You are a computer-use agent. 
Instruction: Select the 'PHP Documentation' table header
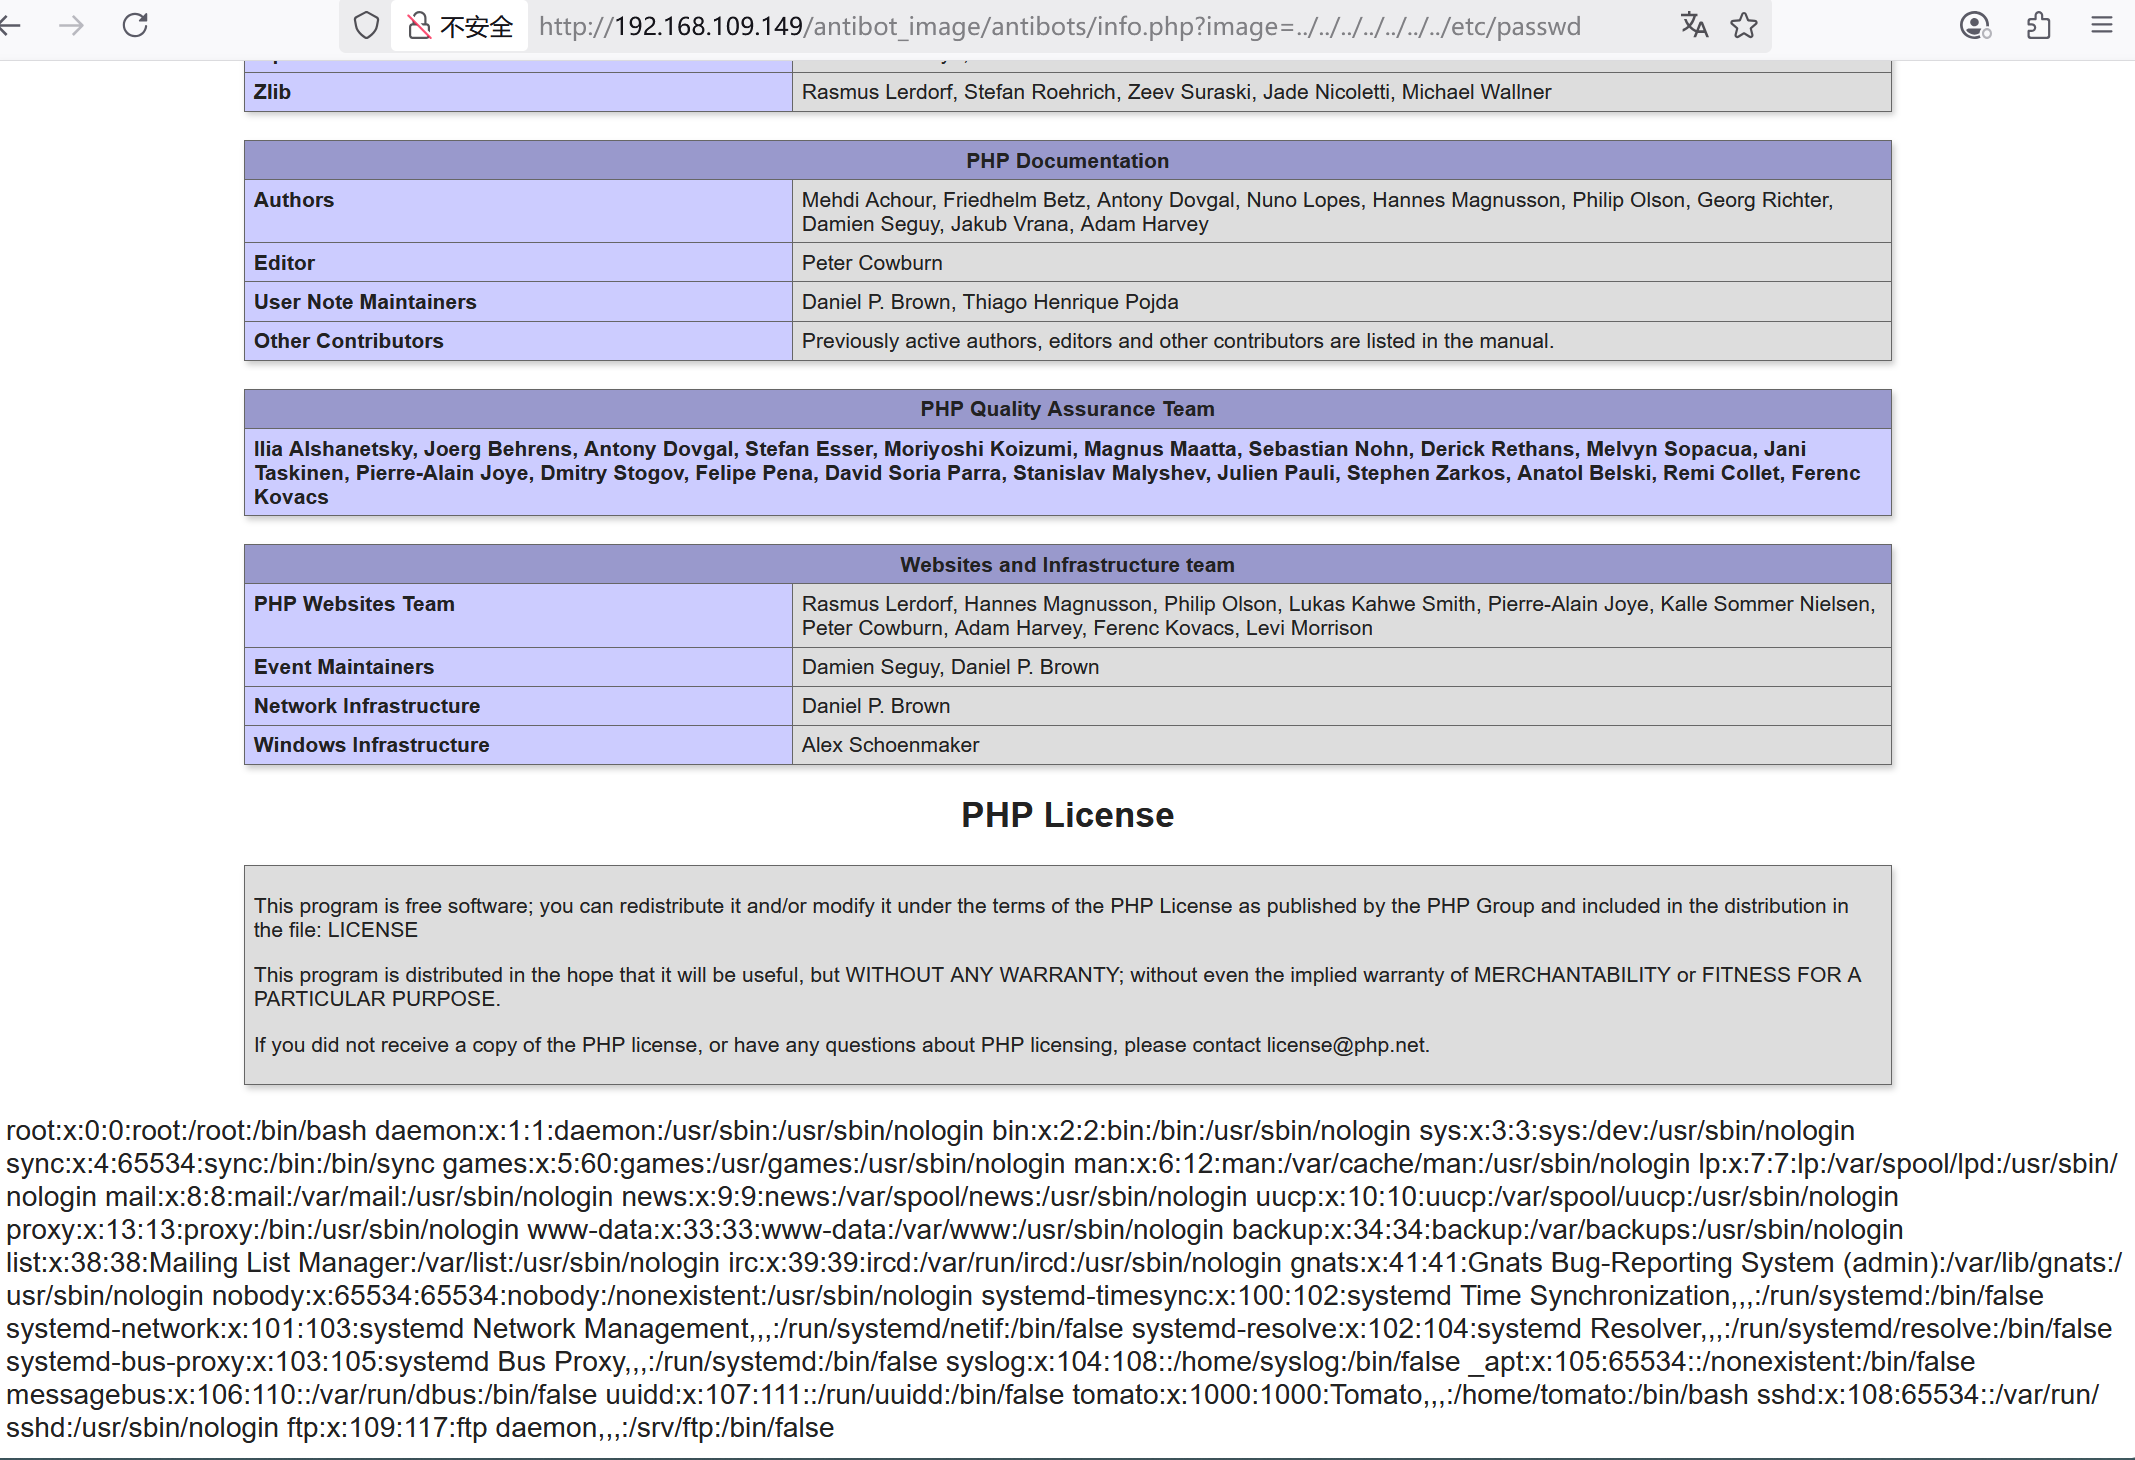point(1067,161)
